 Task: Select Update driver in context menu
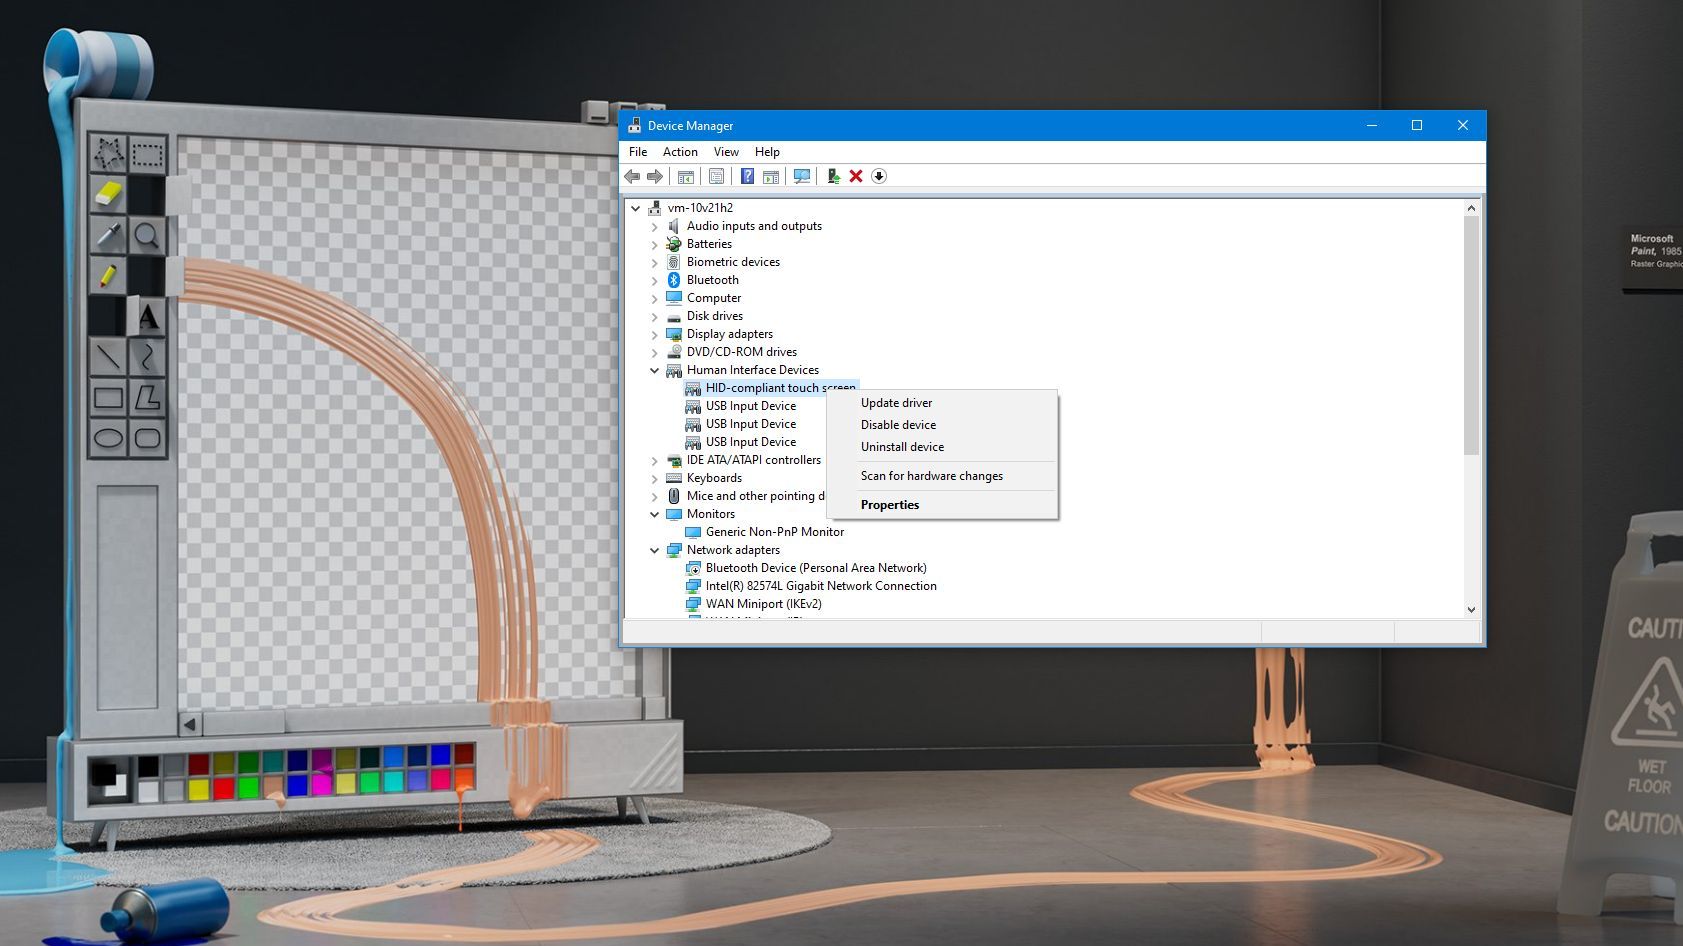(x=896, y=403)
